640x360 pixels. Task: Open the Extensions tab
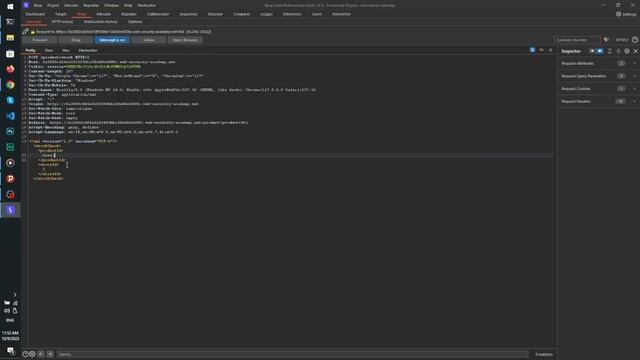pyautogui.click(x=292, y=14)
